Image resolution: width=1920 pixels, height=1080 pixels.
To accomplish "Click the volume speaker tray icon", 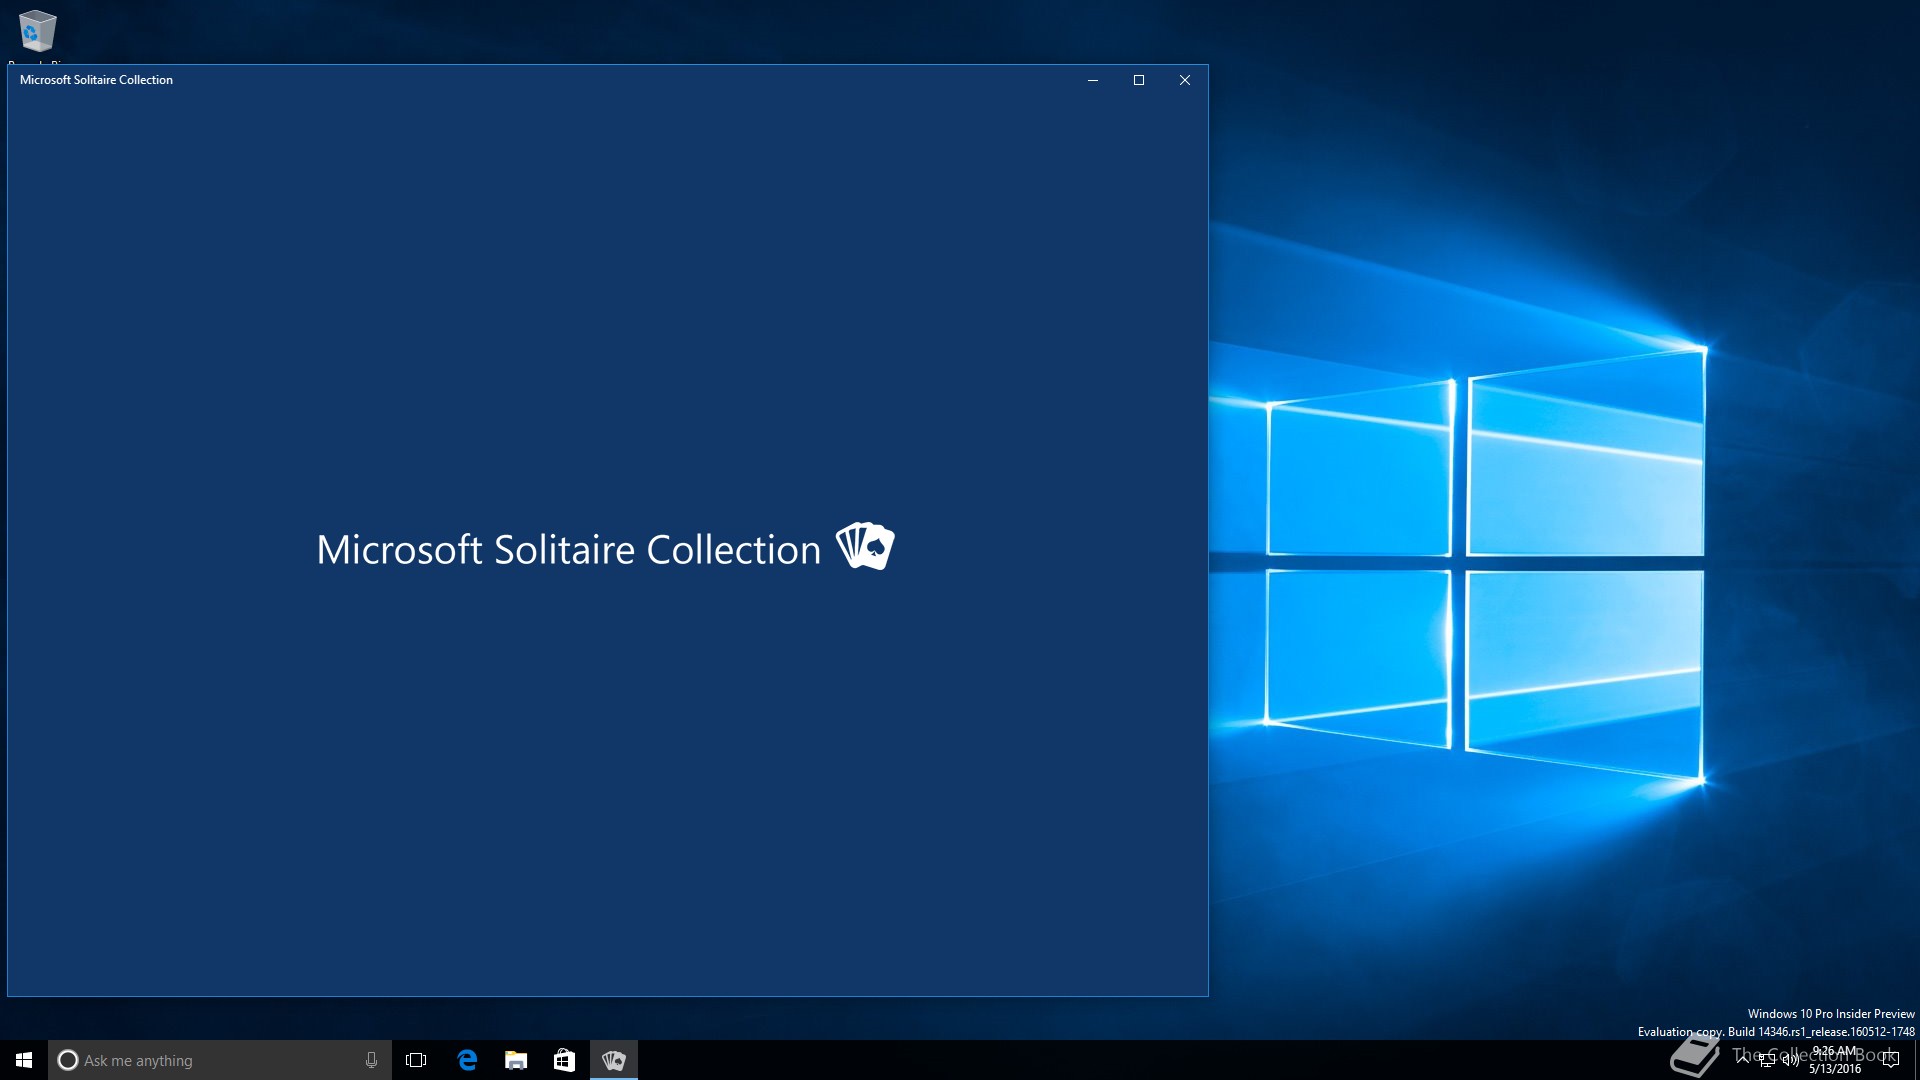I will click(x=1791, y=1060).
